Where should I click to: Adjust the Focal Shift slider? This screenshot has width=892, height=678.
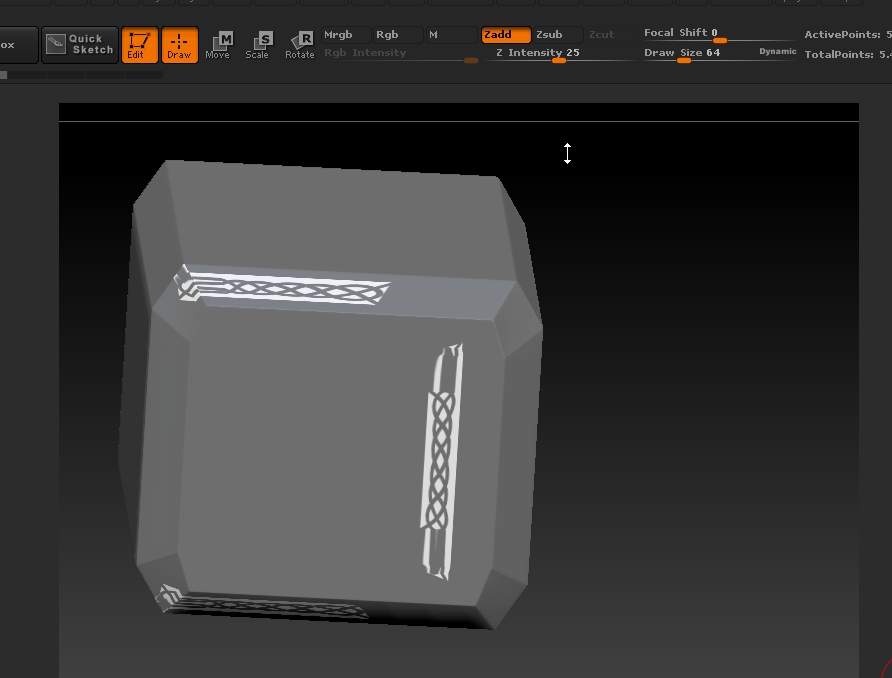click(720, 35)
